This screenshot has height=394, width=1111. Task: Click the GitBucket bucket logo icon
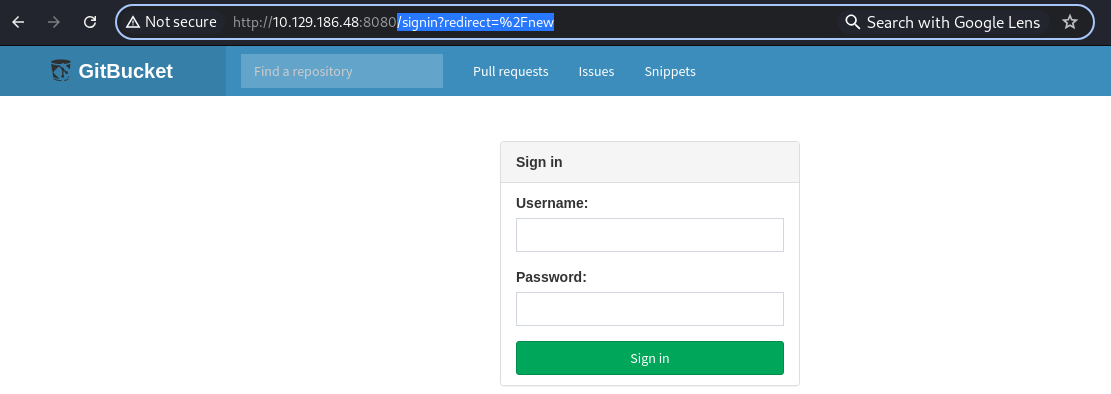point(61,71)
